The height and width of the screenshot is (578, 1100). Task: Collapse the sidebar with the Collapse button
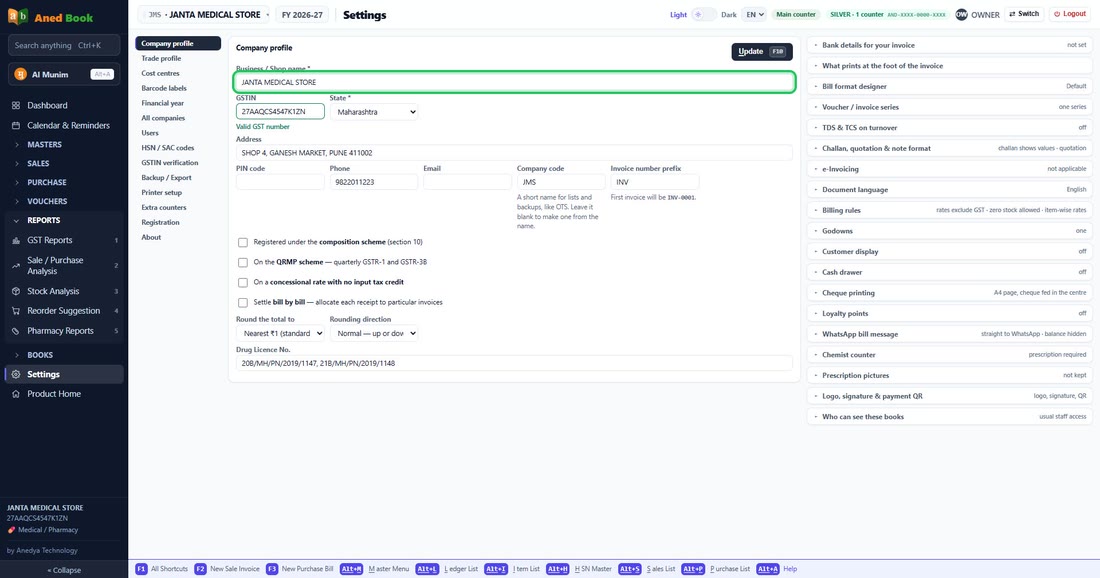click(64, 570)
